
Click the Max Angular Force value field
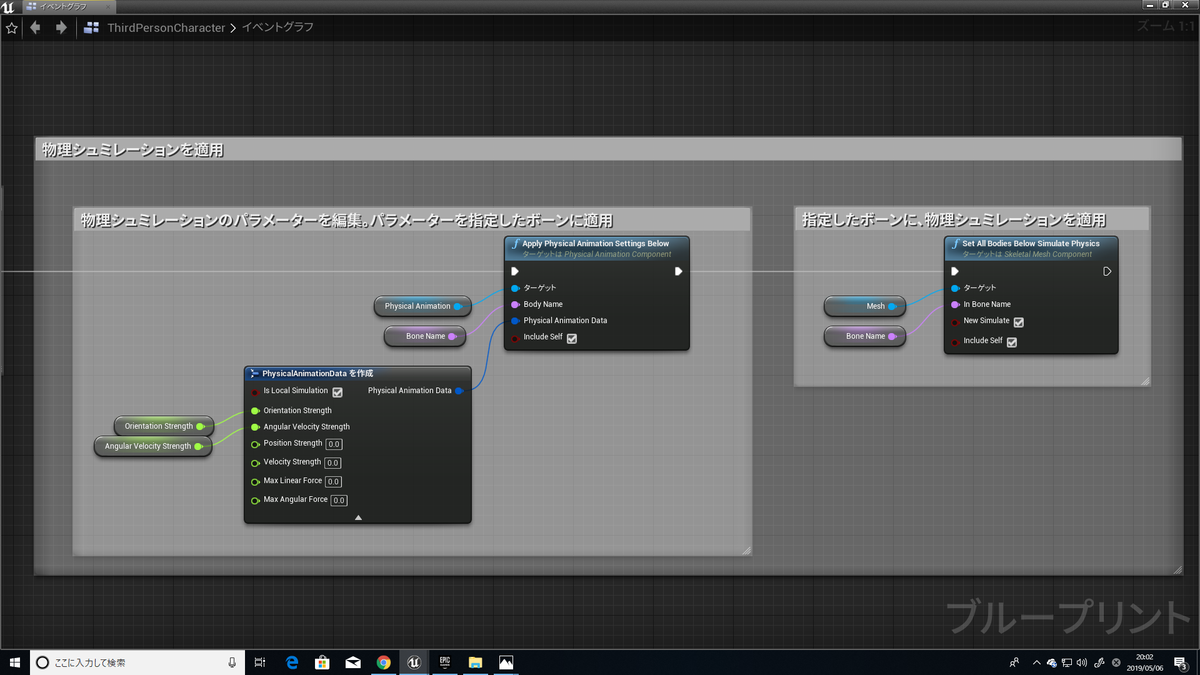click(x=339, y=500)
